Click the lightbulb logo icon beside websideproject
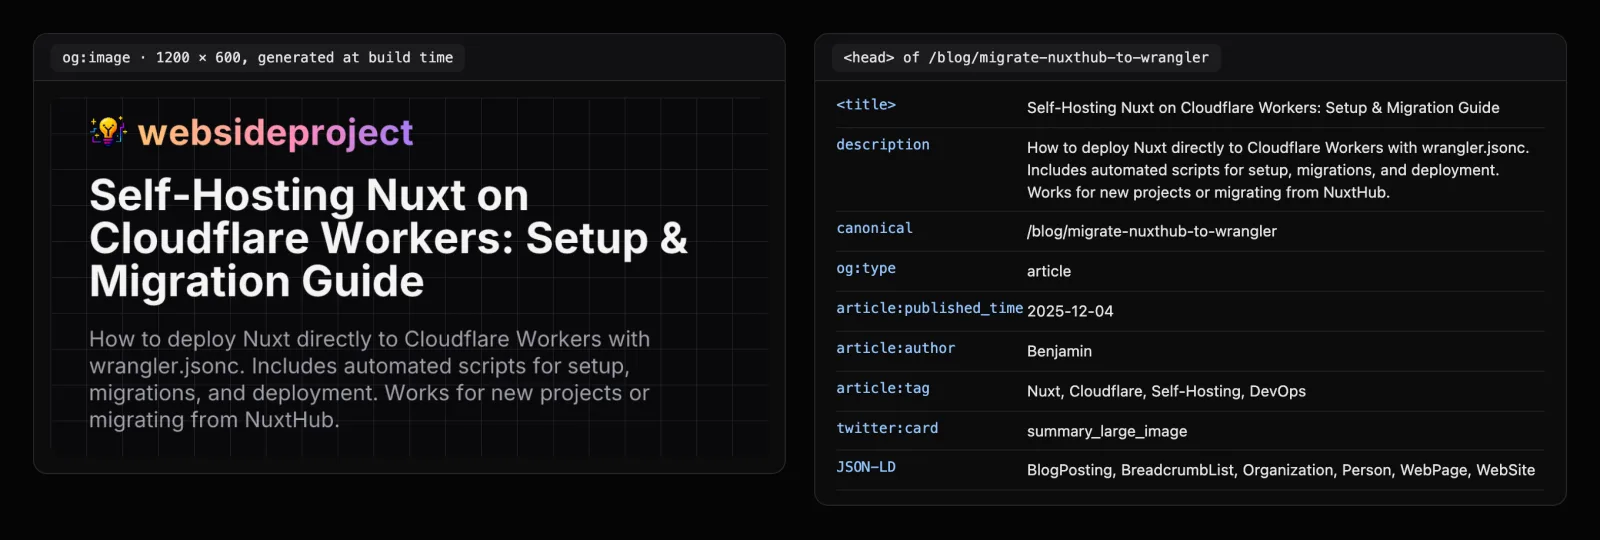The image size is (1600, 540). click(x=108, y=131)
